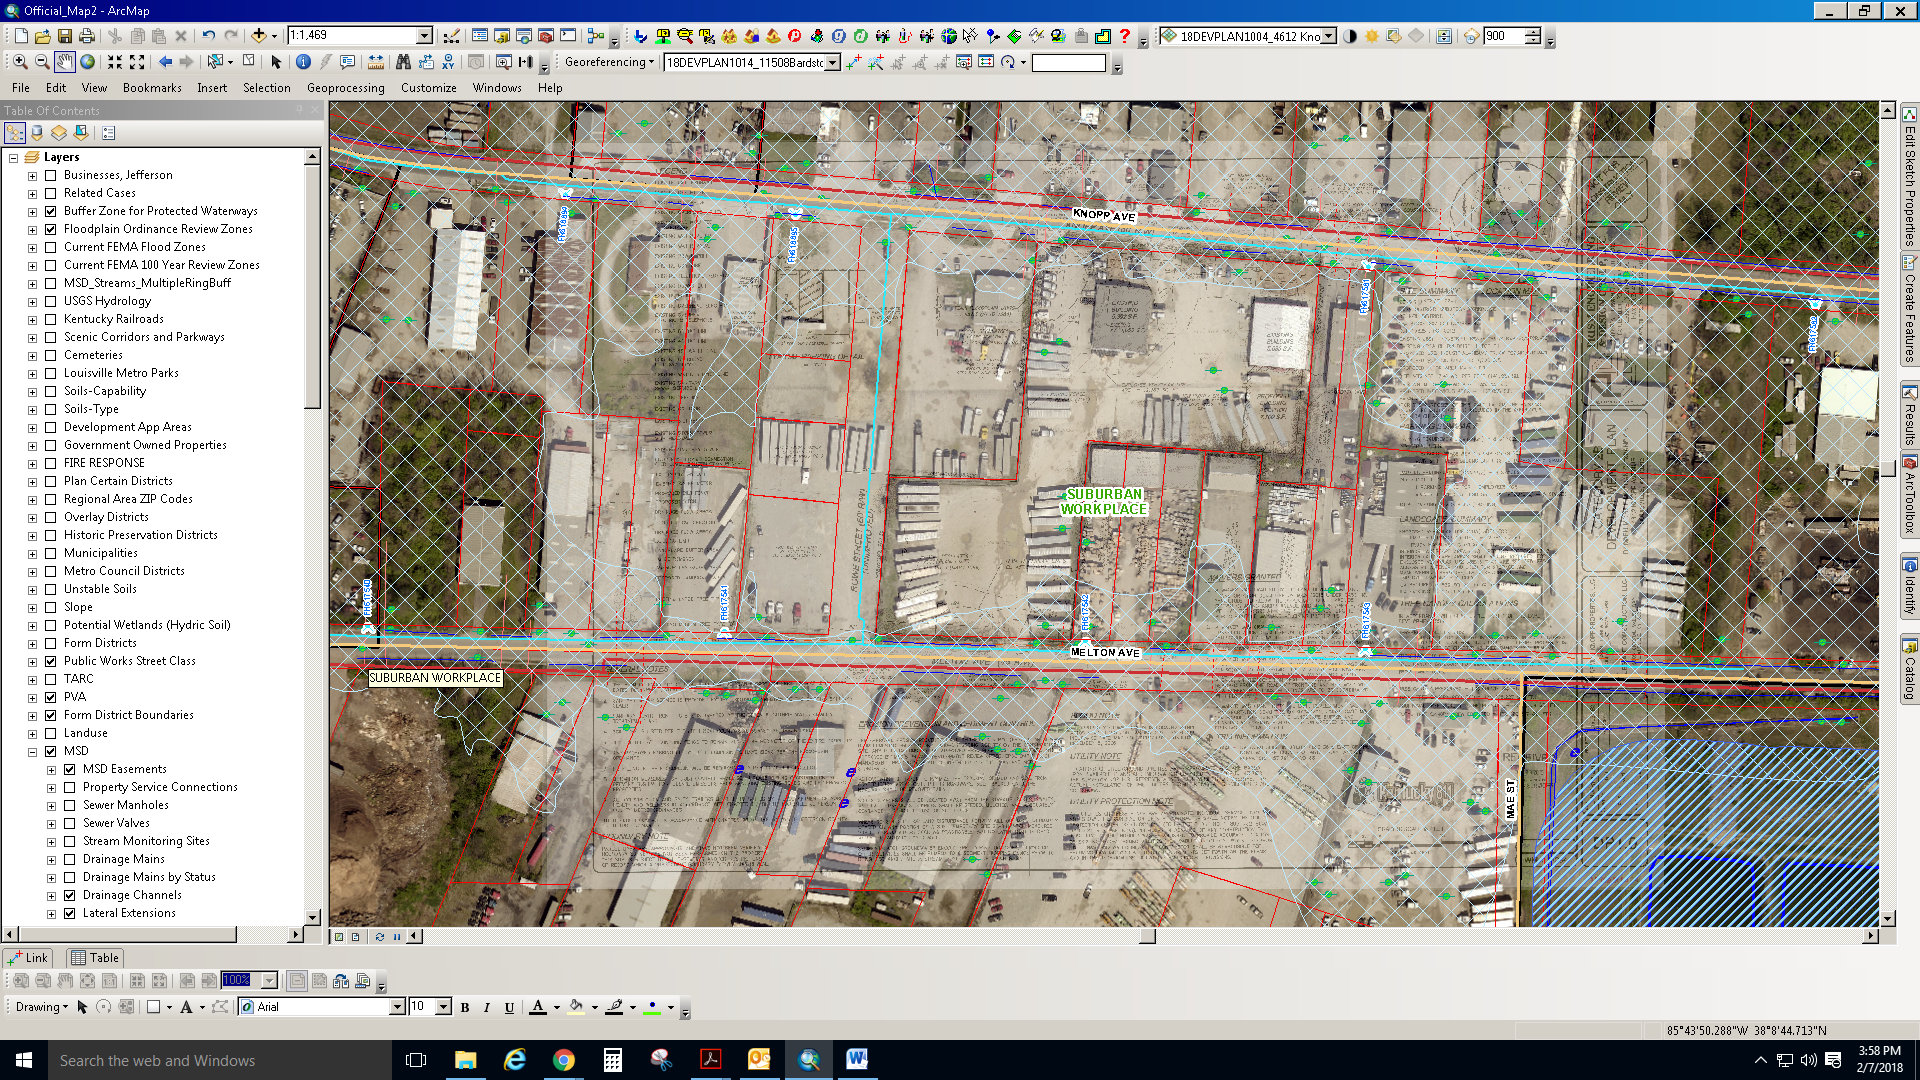The height and width of the screenshot is (1080, 1920).
Task: Click the Full Extent globe icon
Action: click(88, 62)
